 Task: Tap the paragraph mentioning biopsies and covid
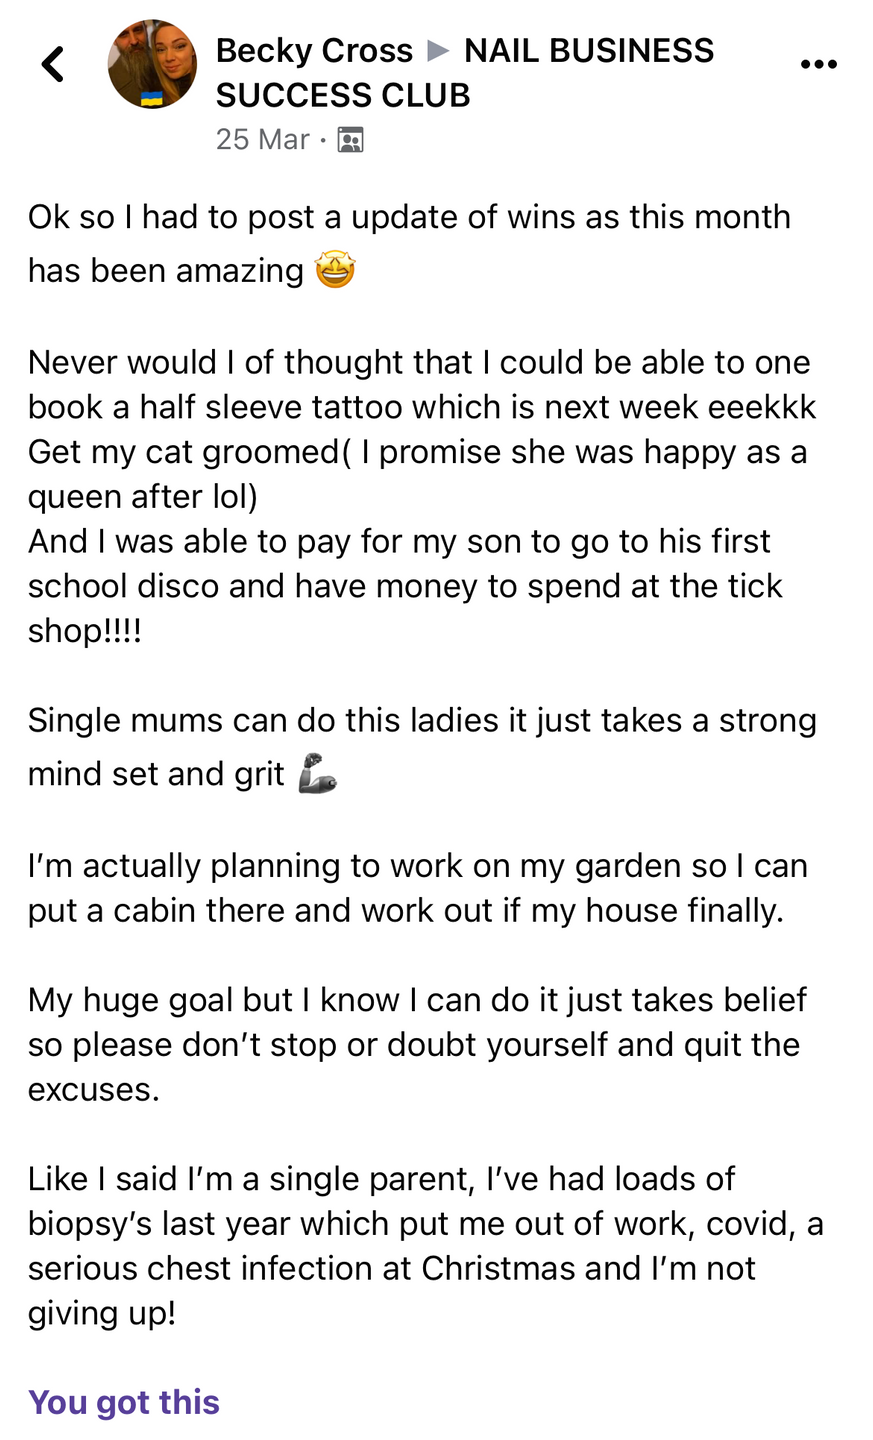(x=425, y=1245)
